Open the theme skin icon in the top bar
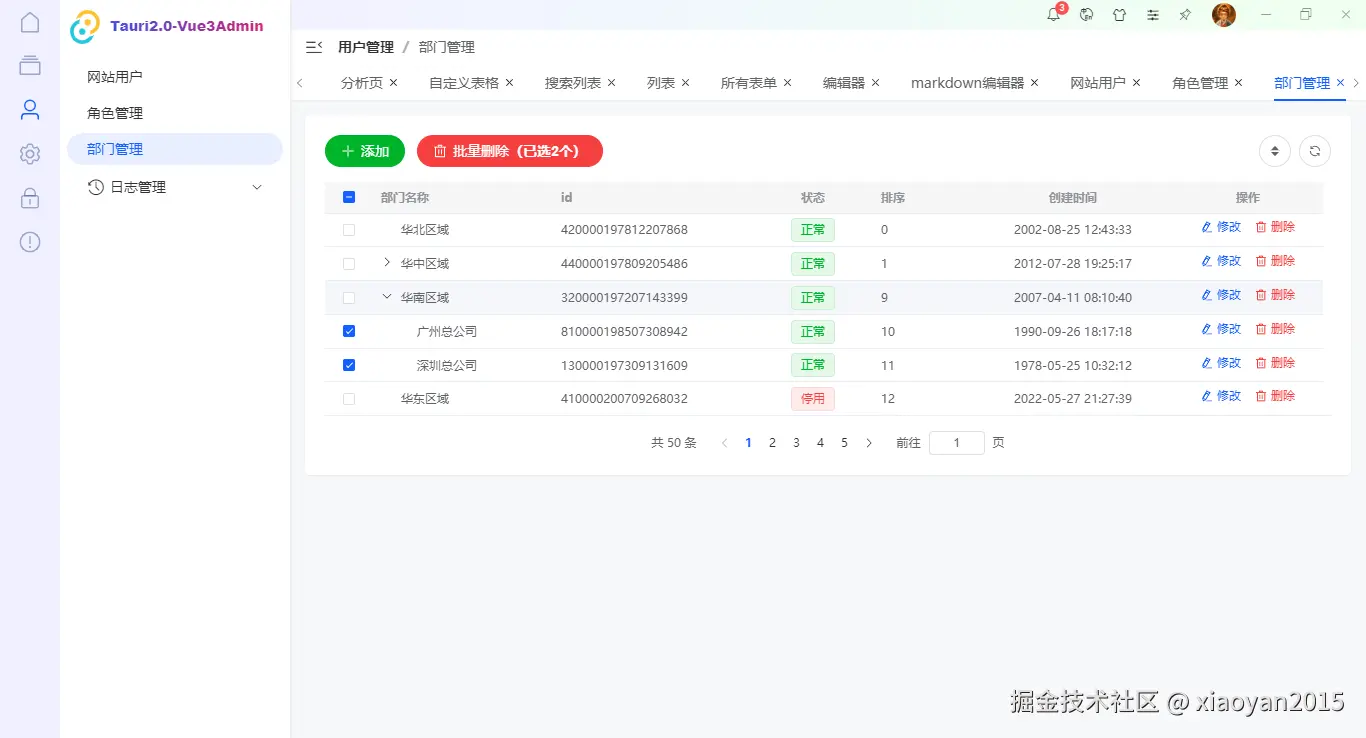 (x=1119, y=15)
